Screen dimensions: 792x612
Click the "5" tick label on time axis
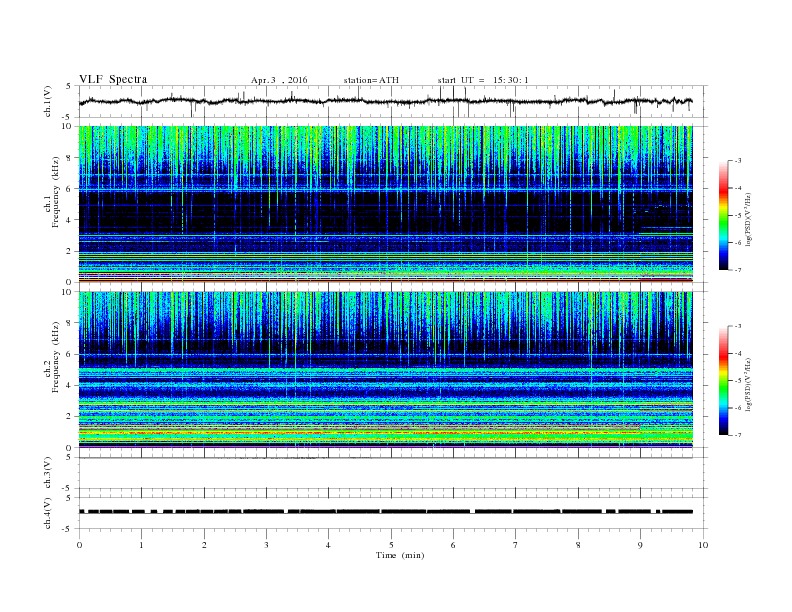point(391,545)
